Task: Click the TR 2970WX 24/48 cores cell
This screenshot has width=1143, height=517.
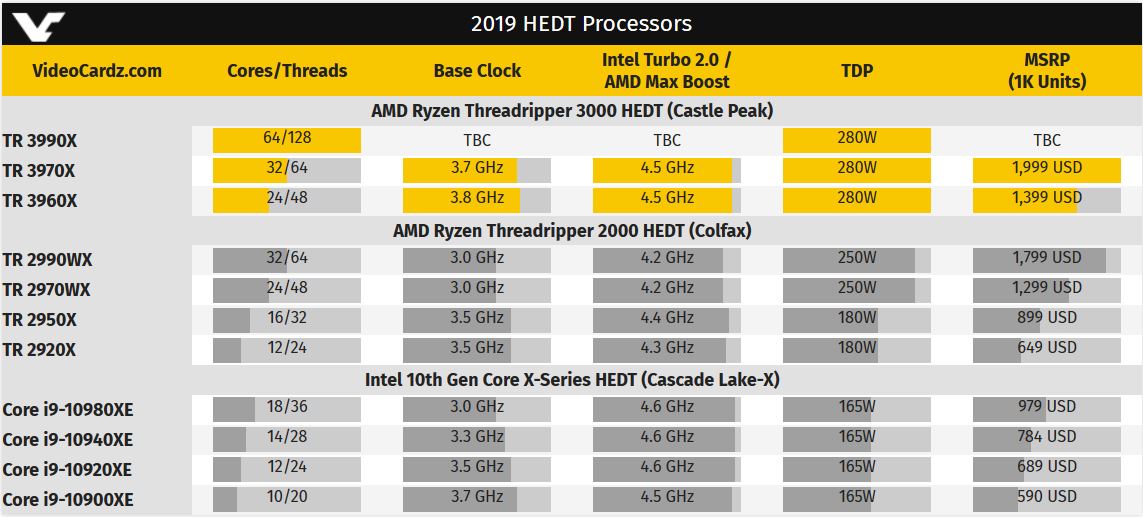Action: coord(287,289)
